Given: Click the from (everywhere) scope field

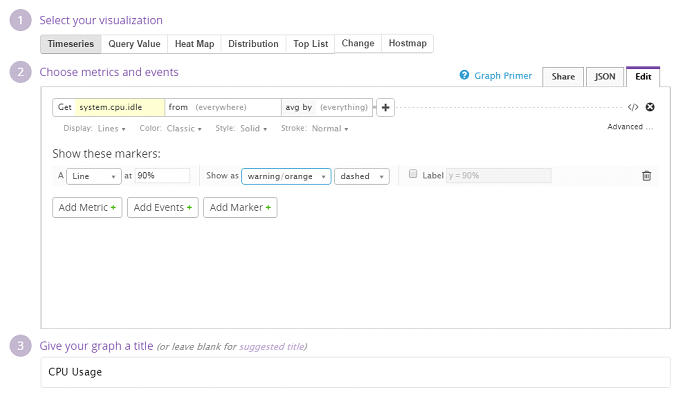Looking at the screenshot, I should [x=223, y=107].
